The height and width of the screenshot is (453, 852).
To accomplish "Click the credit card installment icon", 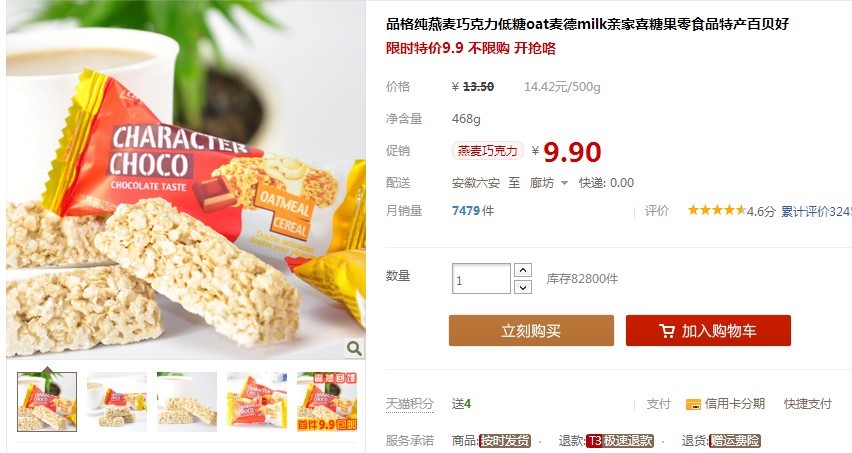I will 693,404.
